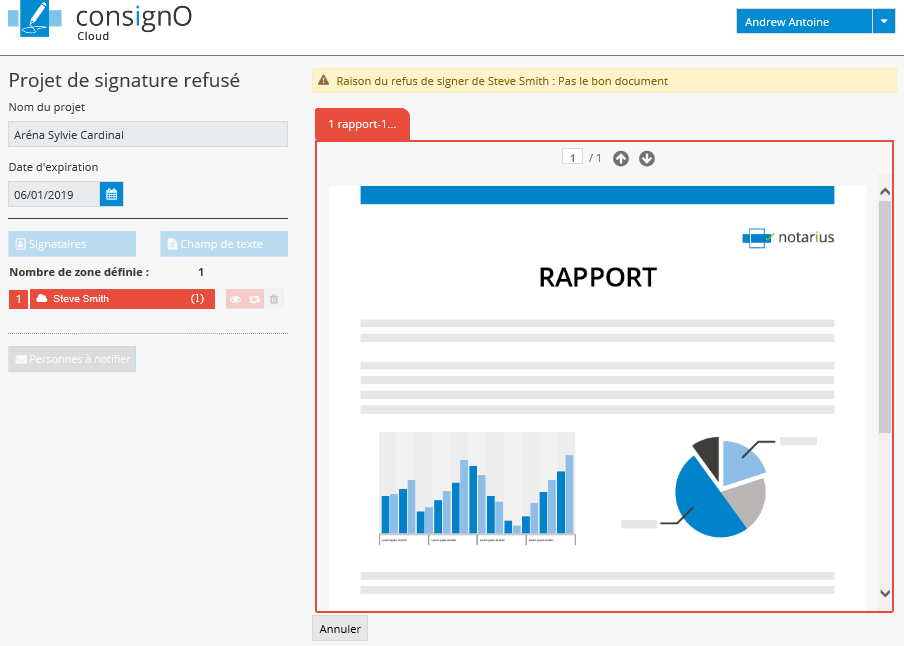Screen dimensions: 904x646
Task: Click the Nom du projet text field
Action: click(148, 135)
